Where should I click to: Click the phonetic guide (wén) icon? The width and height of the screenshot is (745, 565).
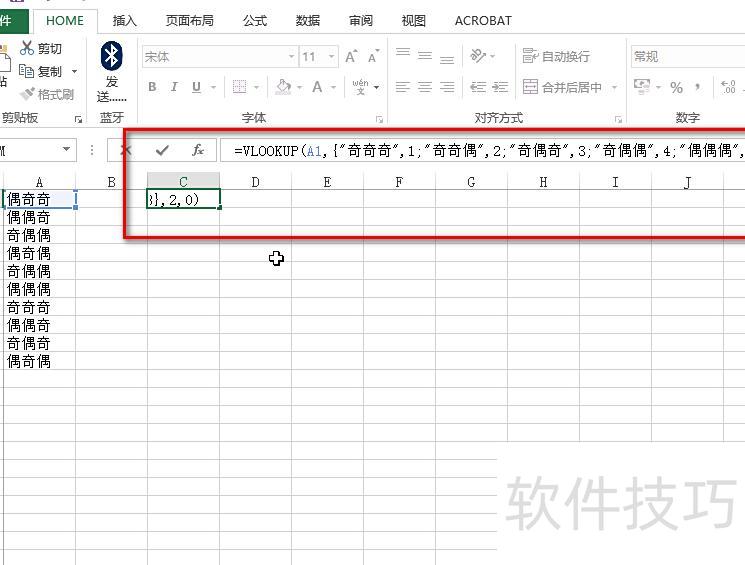361,87
